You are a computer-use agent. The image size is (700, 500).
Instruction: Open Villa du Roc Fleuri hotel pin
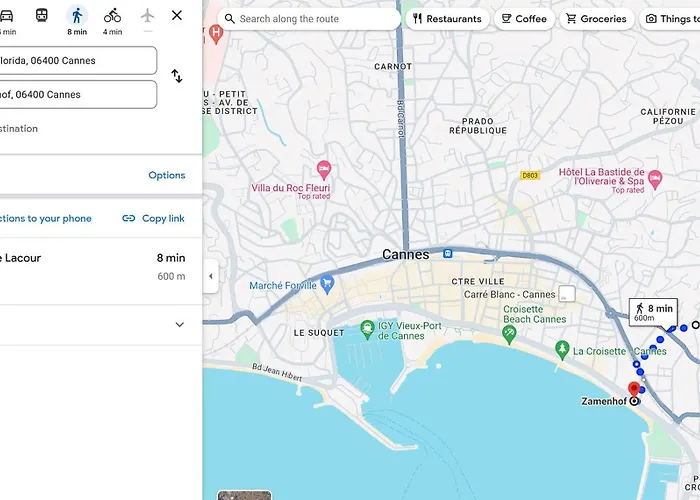[x=323, y=168]
